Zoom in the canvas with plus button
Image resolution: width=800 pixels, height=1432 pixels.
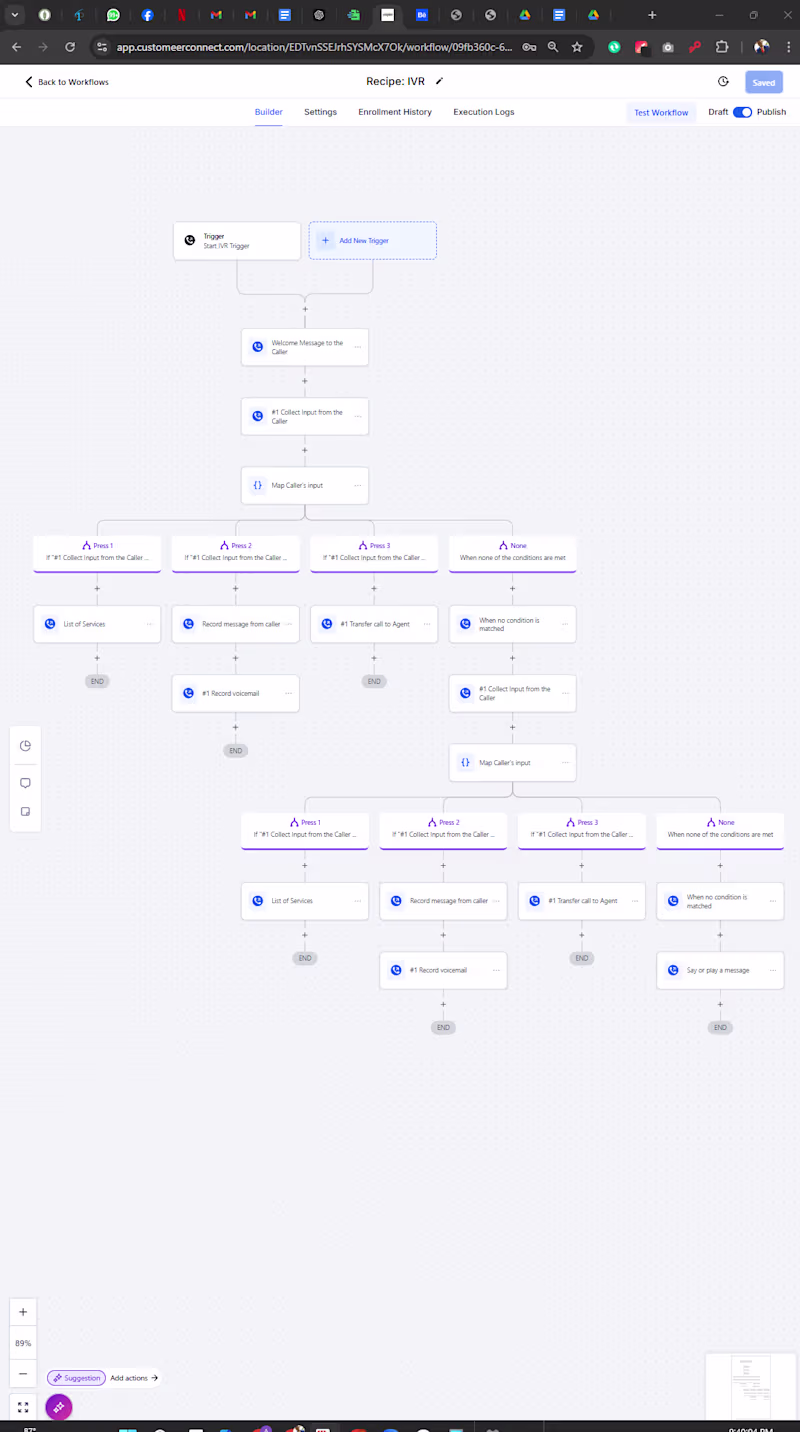[x=23, y=1312]
